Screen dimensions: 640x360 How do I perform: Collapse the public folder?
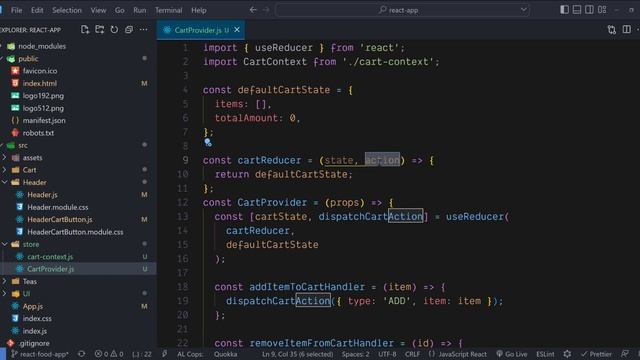28,59
